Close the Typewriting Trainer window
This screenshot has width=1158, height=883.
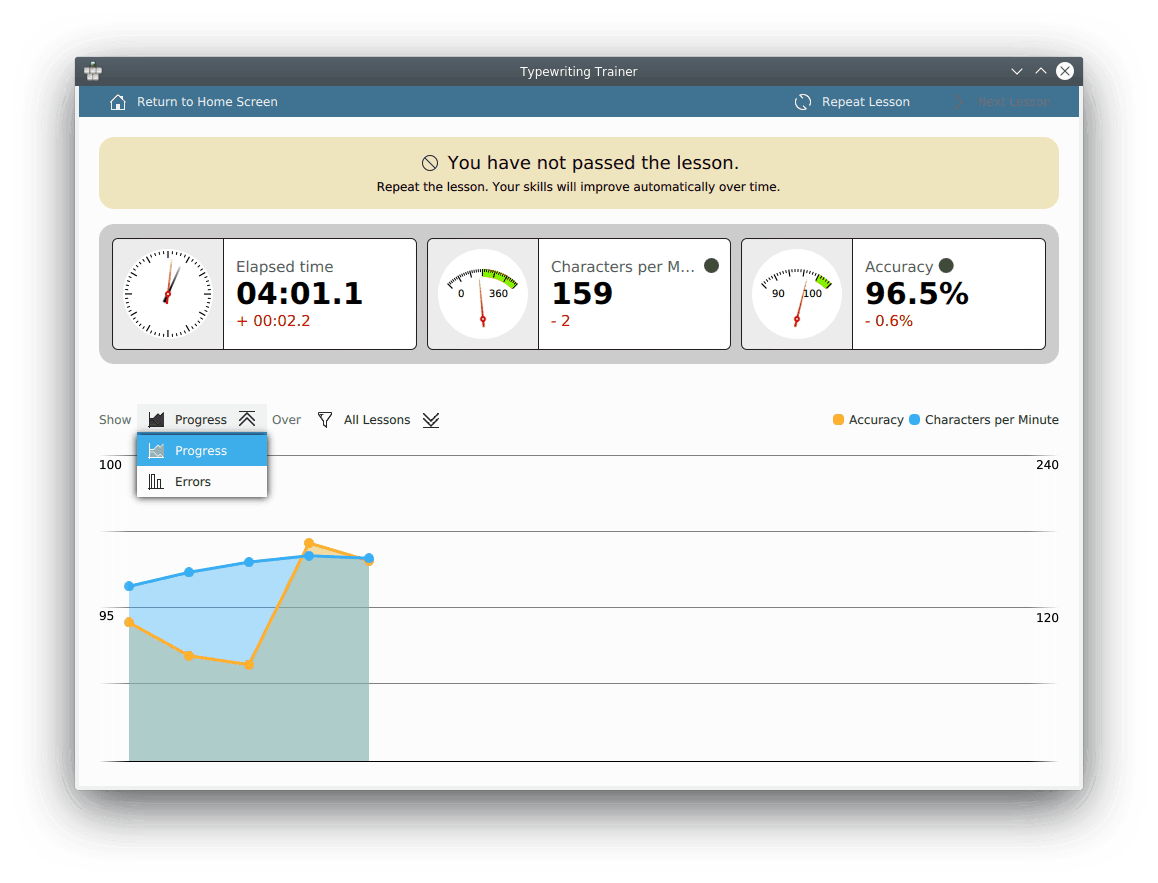(x=1065, y=71)
